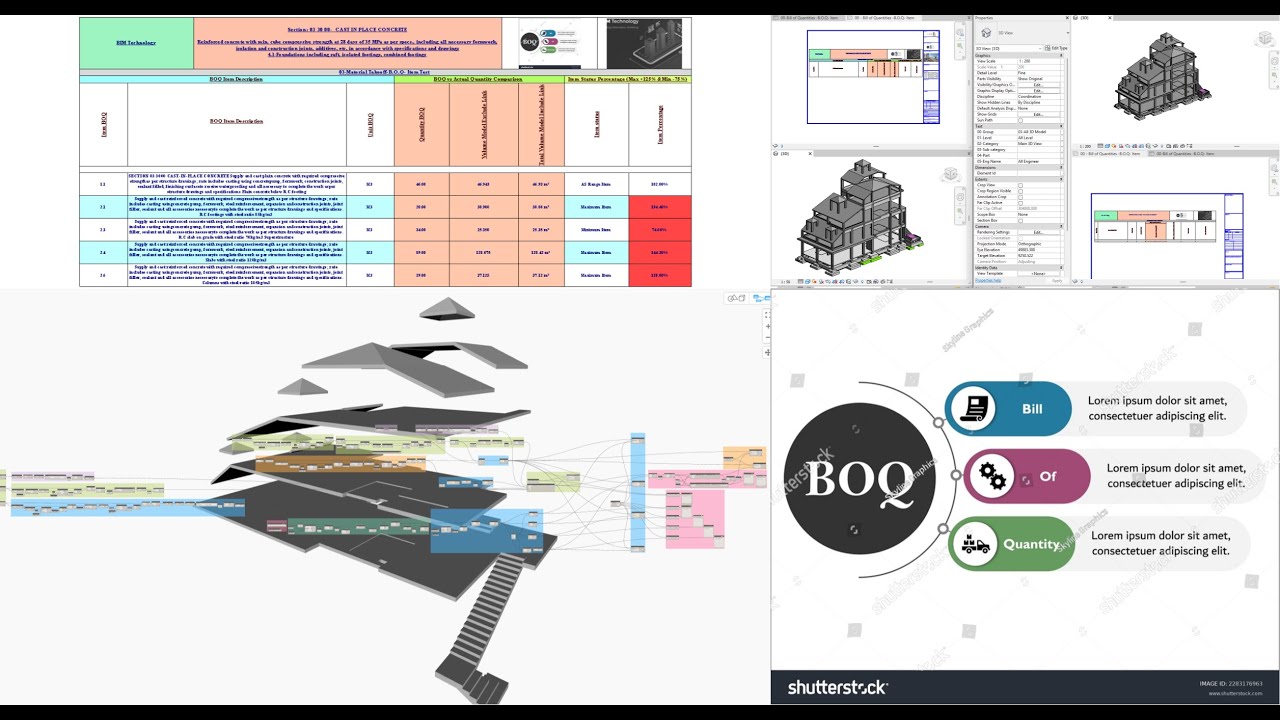This screenshot has width=1280, height=720.
Task: Click www.shutterstock.com in the footer
Action: click(x=1235, y=693)
